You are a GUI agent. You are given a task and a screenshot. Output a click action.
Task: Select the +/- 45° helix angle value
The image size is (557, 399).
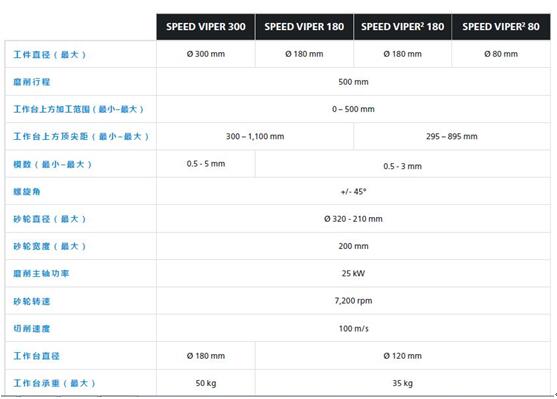pos(353,192)
